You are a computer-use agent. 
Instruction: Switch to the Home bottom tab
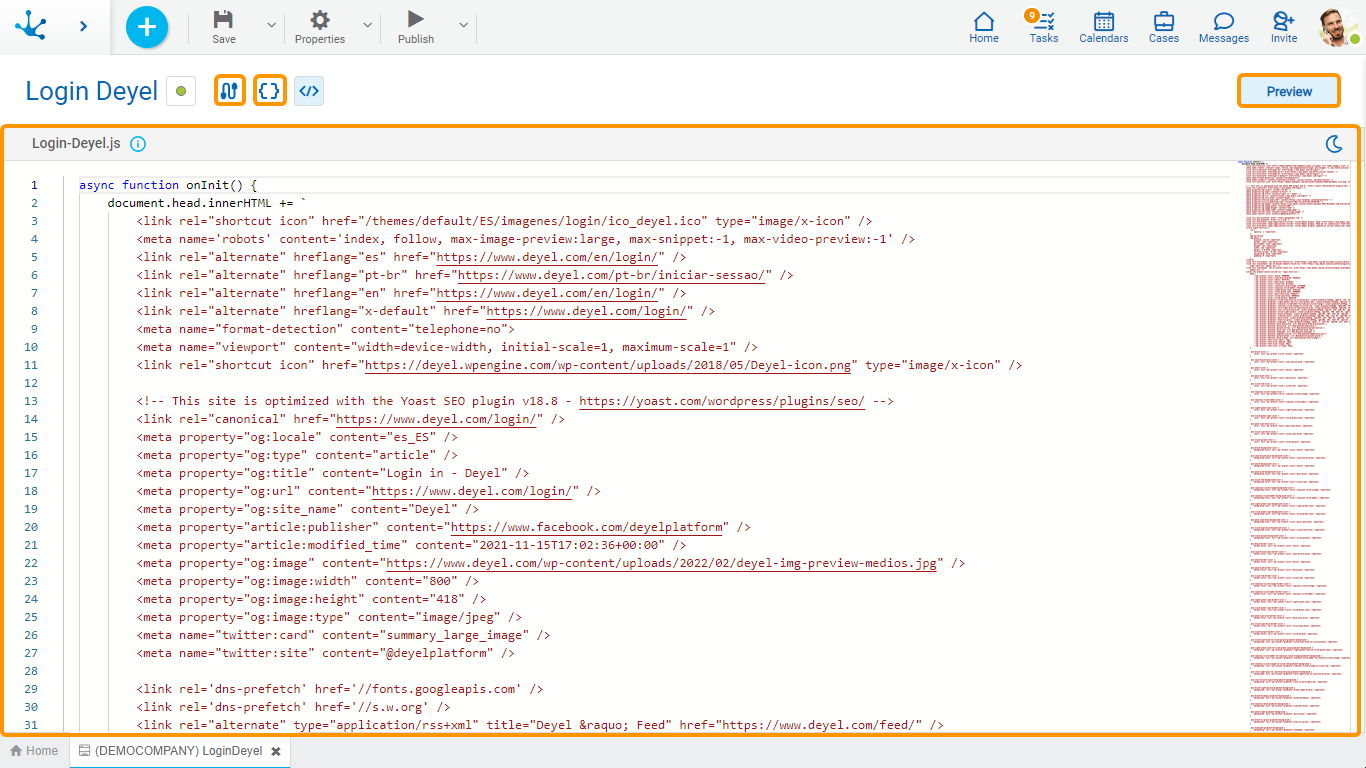(x=34, y=751)
